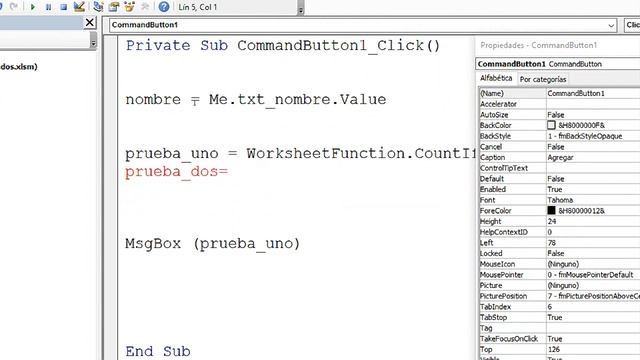640x360 pixels.
Task: Select the Accelerator property row
Action: pyautogui.click(x=560, y=104)
